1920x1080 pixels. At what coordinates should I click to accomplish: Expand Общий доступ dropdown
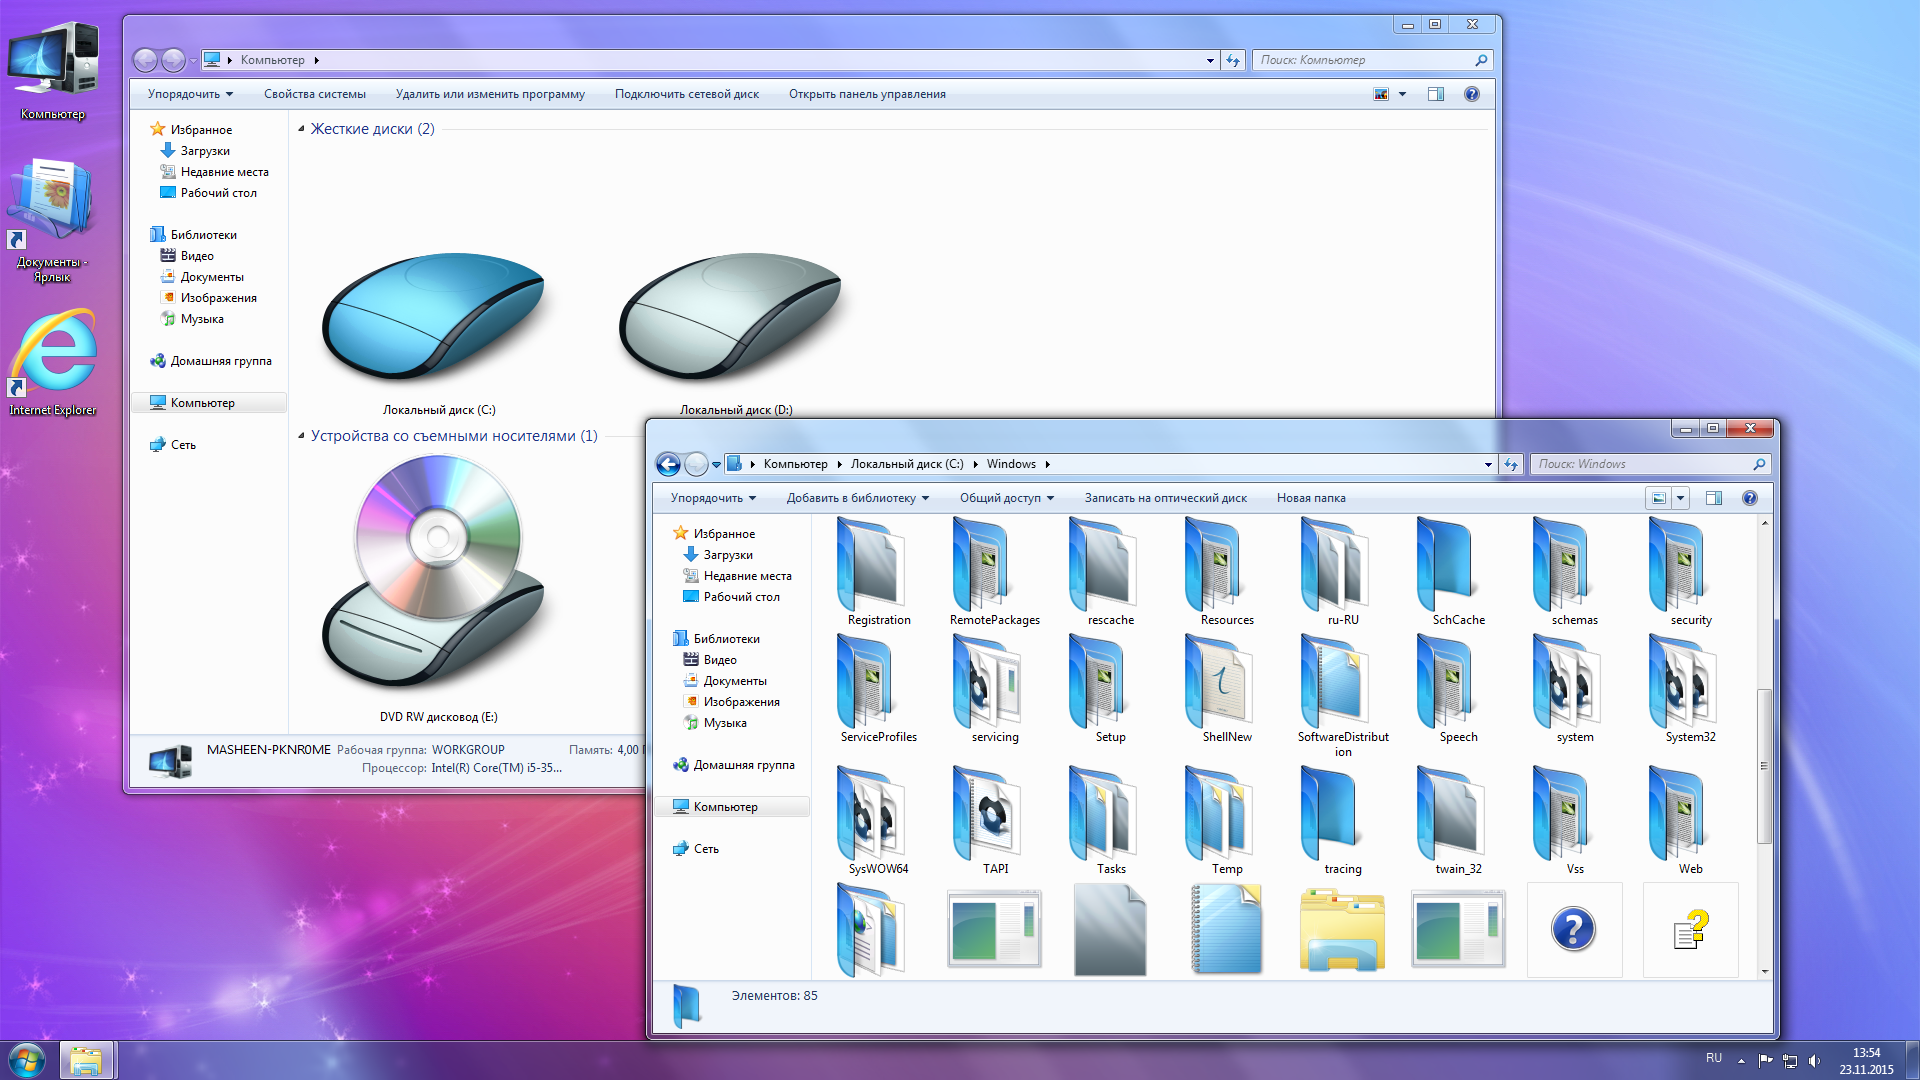[x=1007, y=498]
